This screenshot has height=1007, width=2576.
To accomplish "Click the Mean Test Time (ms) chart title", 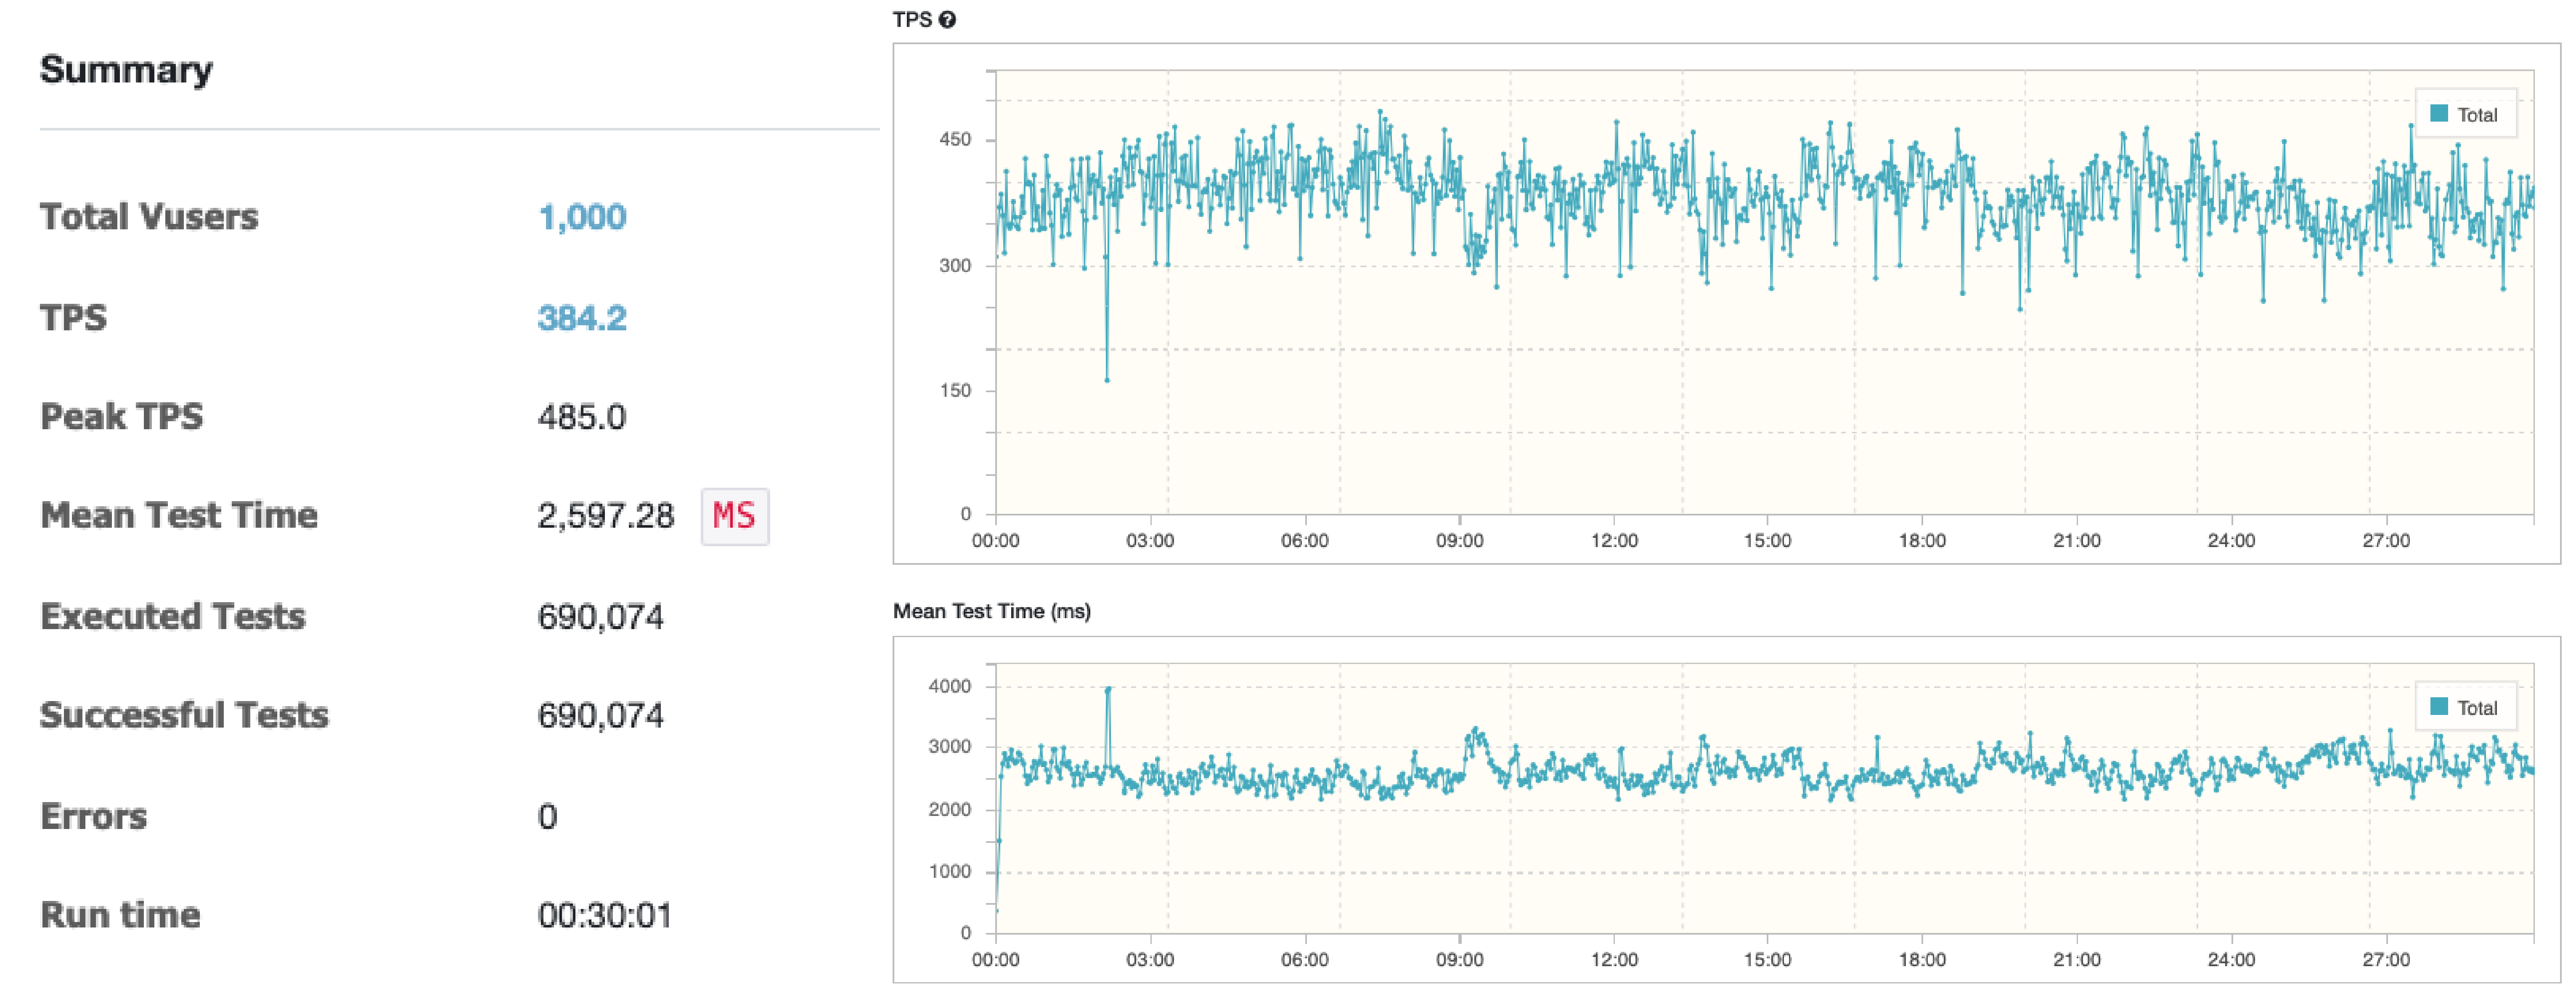I will (x=991, y=611).
